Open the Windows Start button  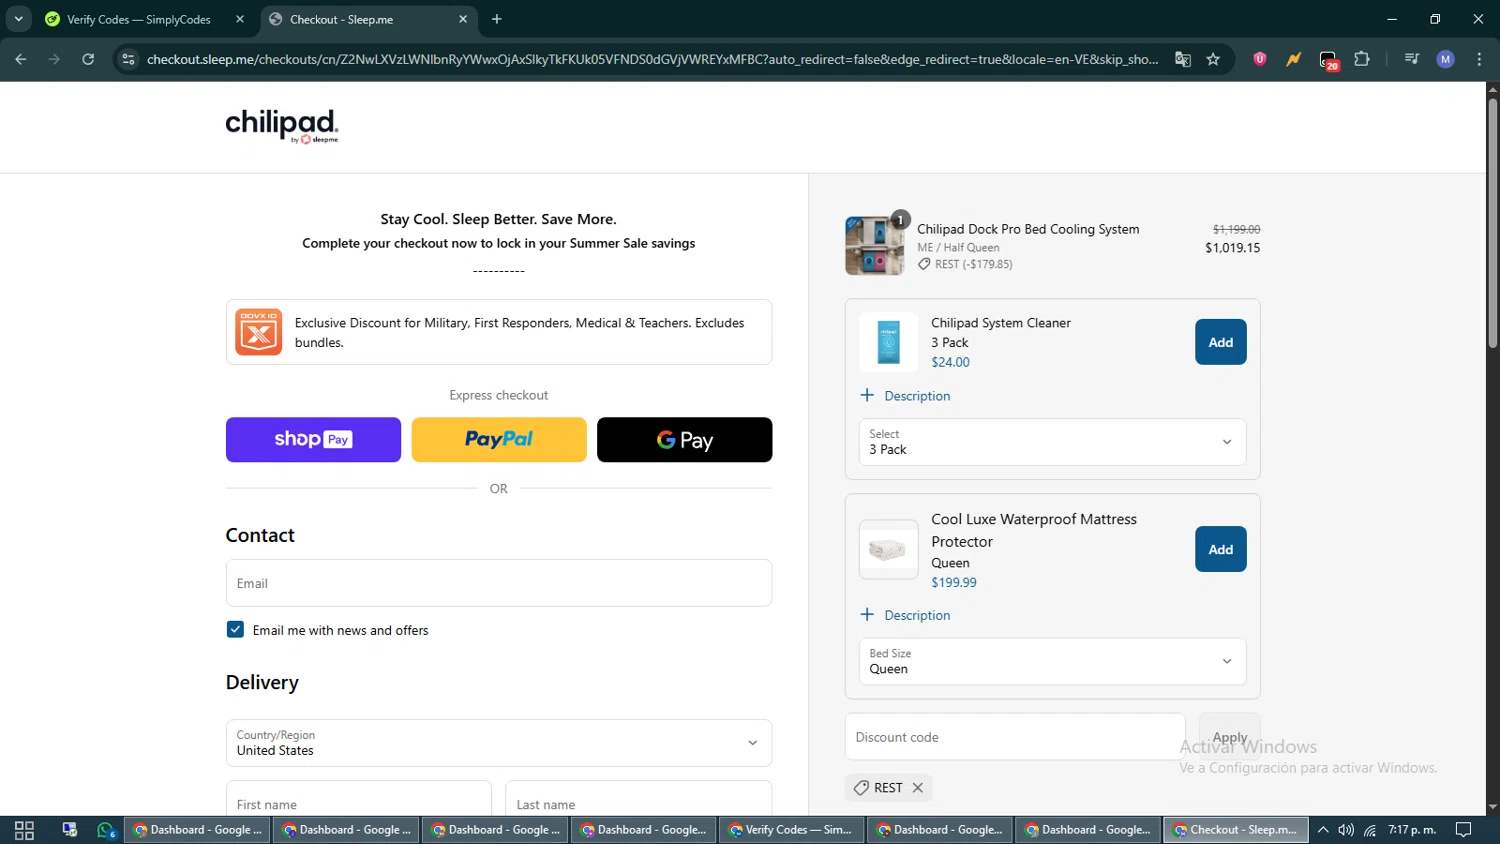pos(24,830)
